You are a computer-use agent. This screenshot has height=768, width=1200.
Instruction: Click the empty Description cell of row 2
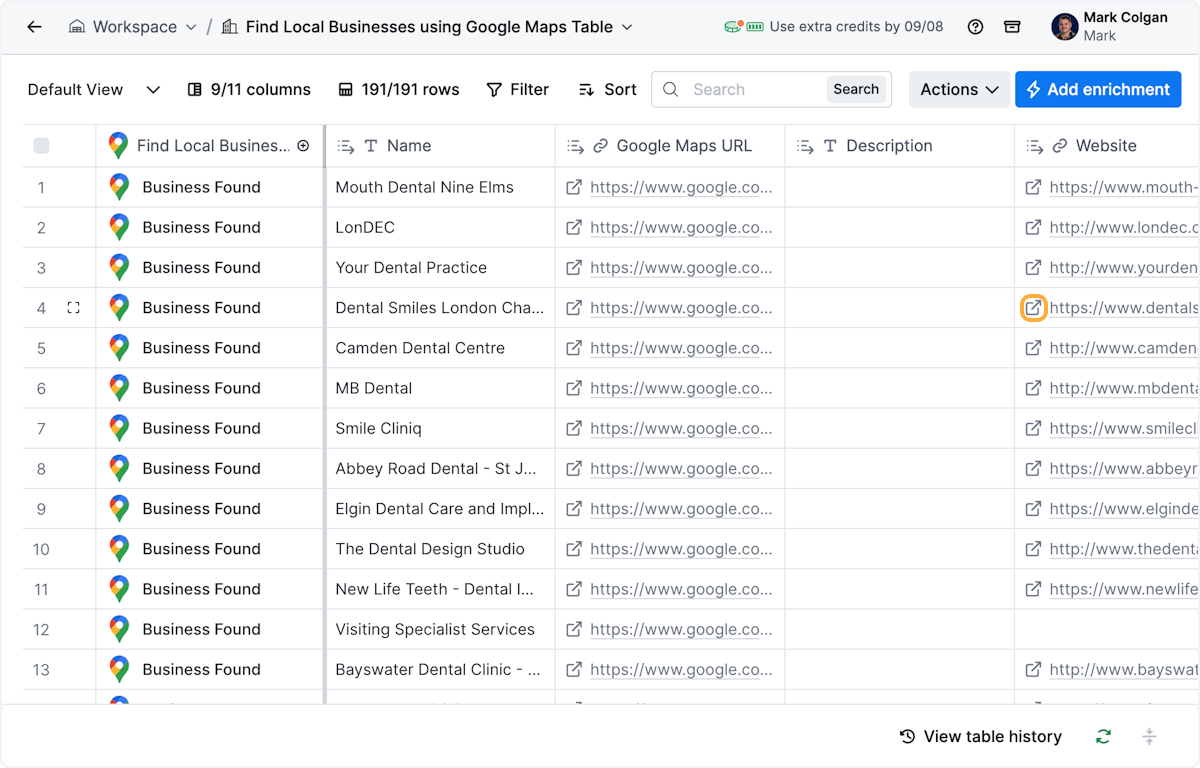[900, 227]
